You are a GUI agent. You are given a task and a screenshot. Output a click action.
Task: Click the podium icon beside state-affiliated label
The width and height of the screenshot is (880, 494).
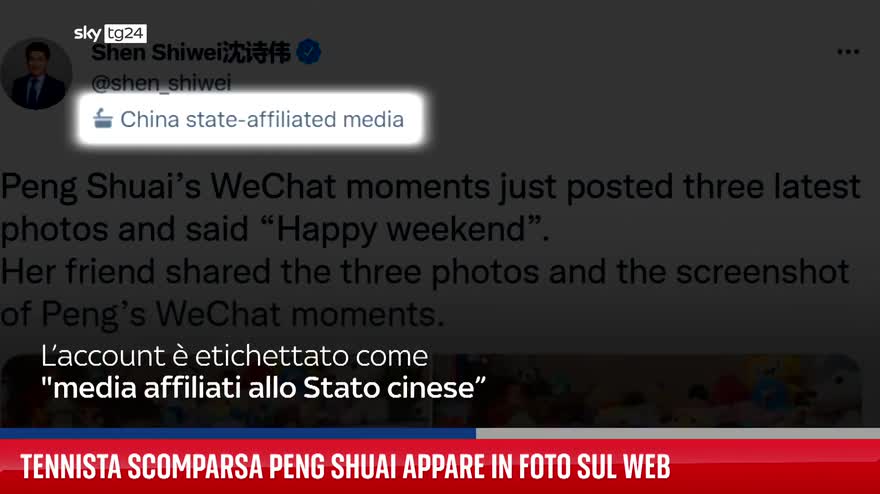point(103,118)
